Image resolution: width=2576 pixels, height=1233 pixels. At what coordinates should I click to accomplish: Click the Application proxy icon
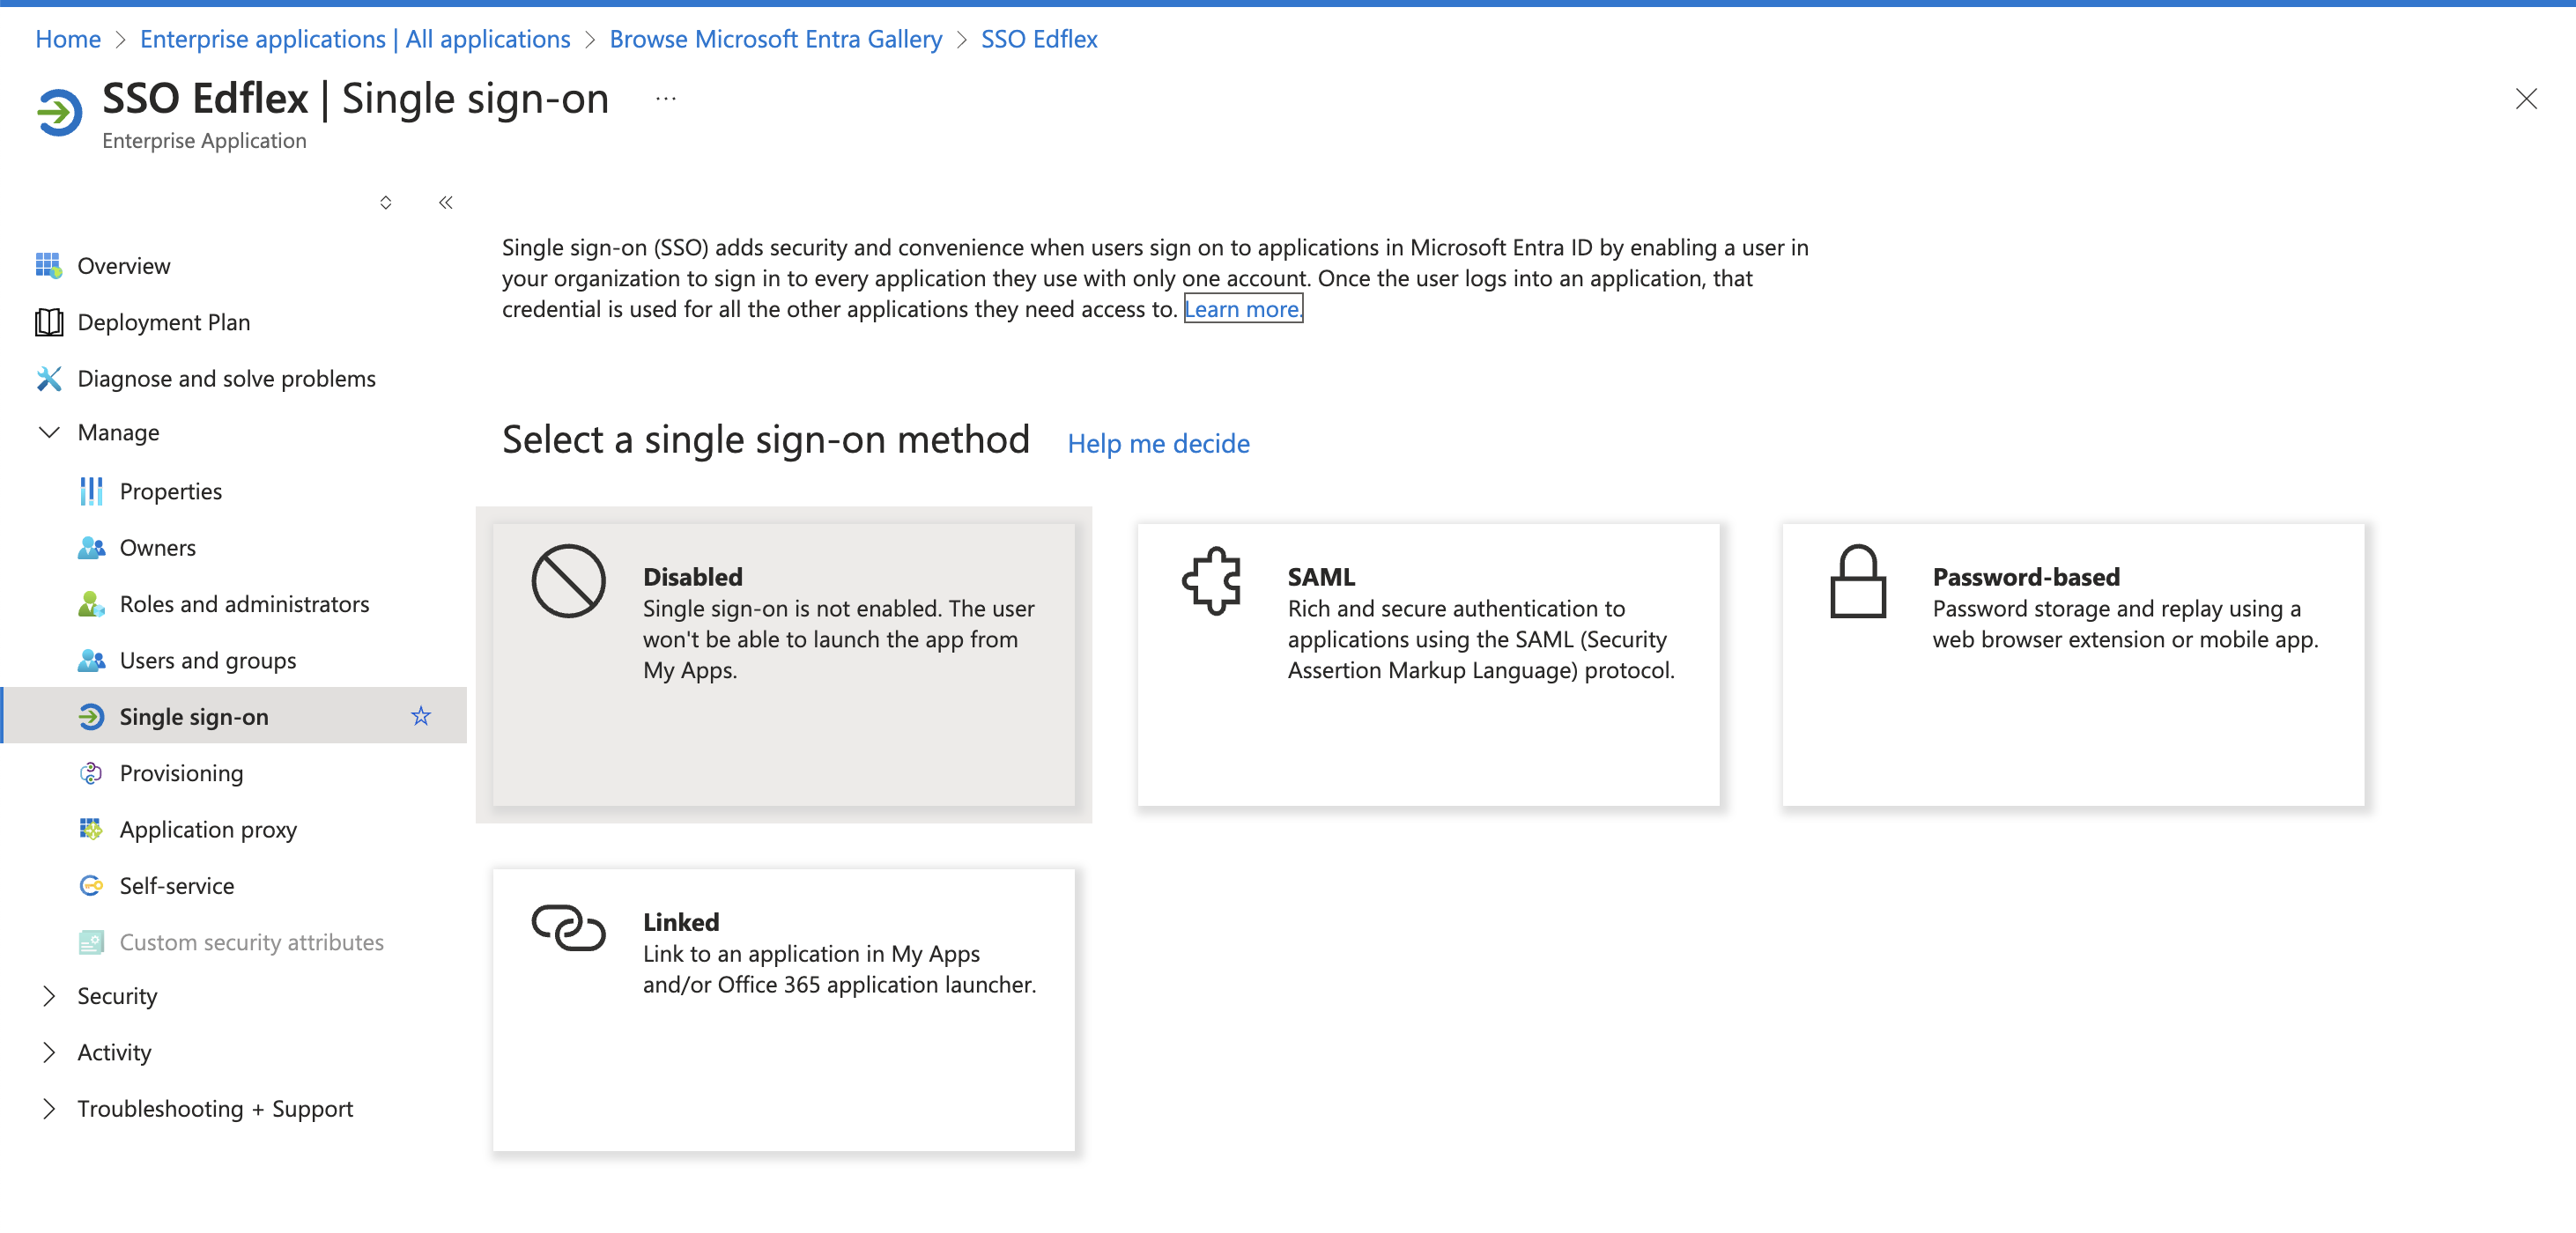91,829
